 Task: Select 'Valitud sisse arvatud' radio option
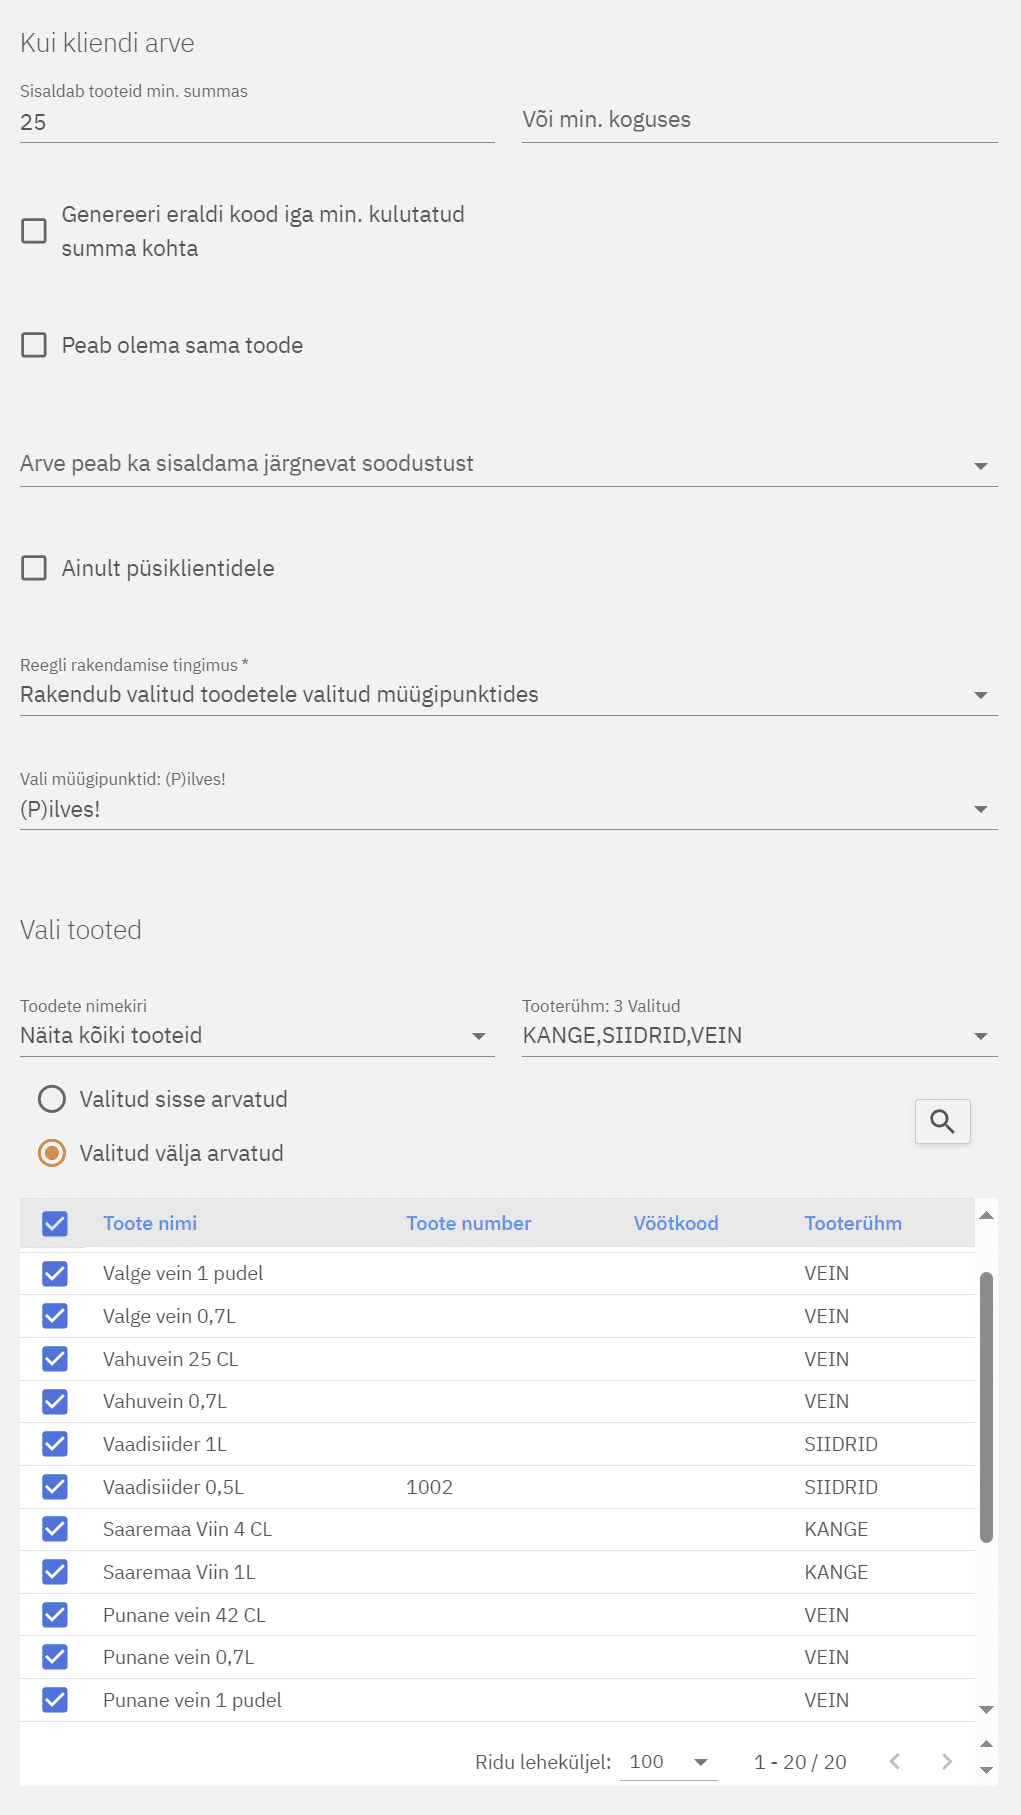(52, 1099)
